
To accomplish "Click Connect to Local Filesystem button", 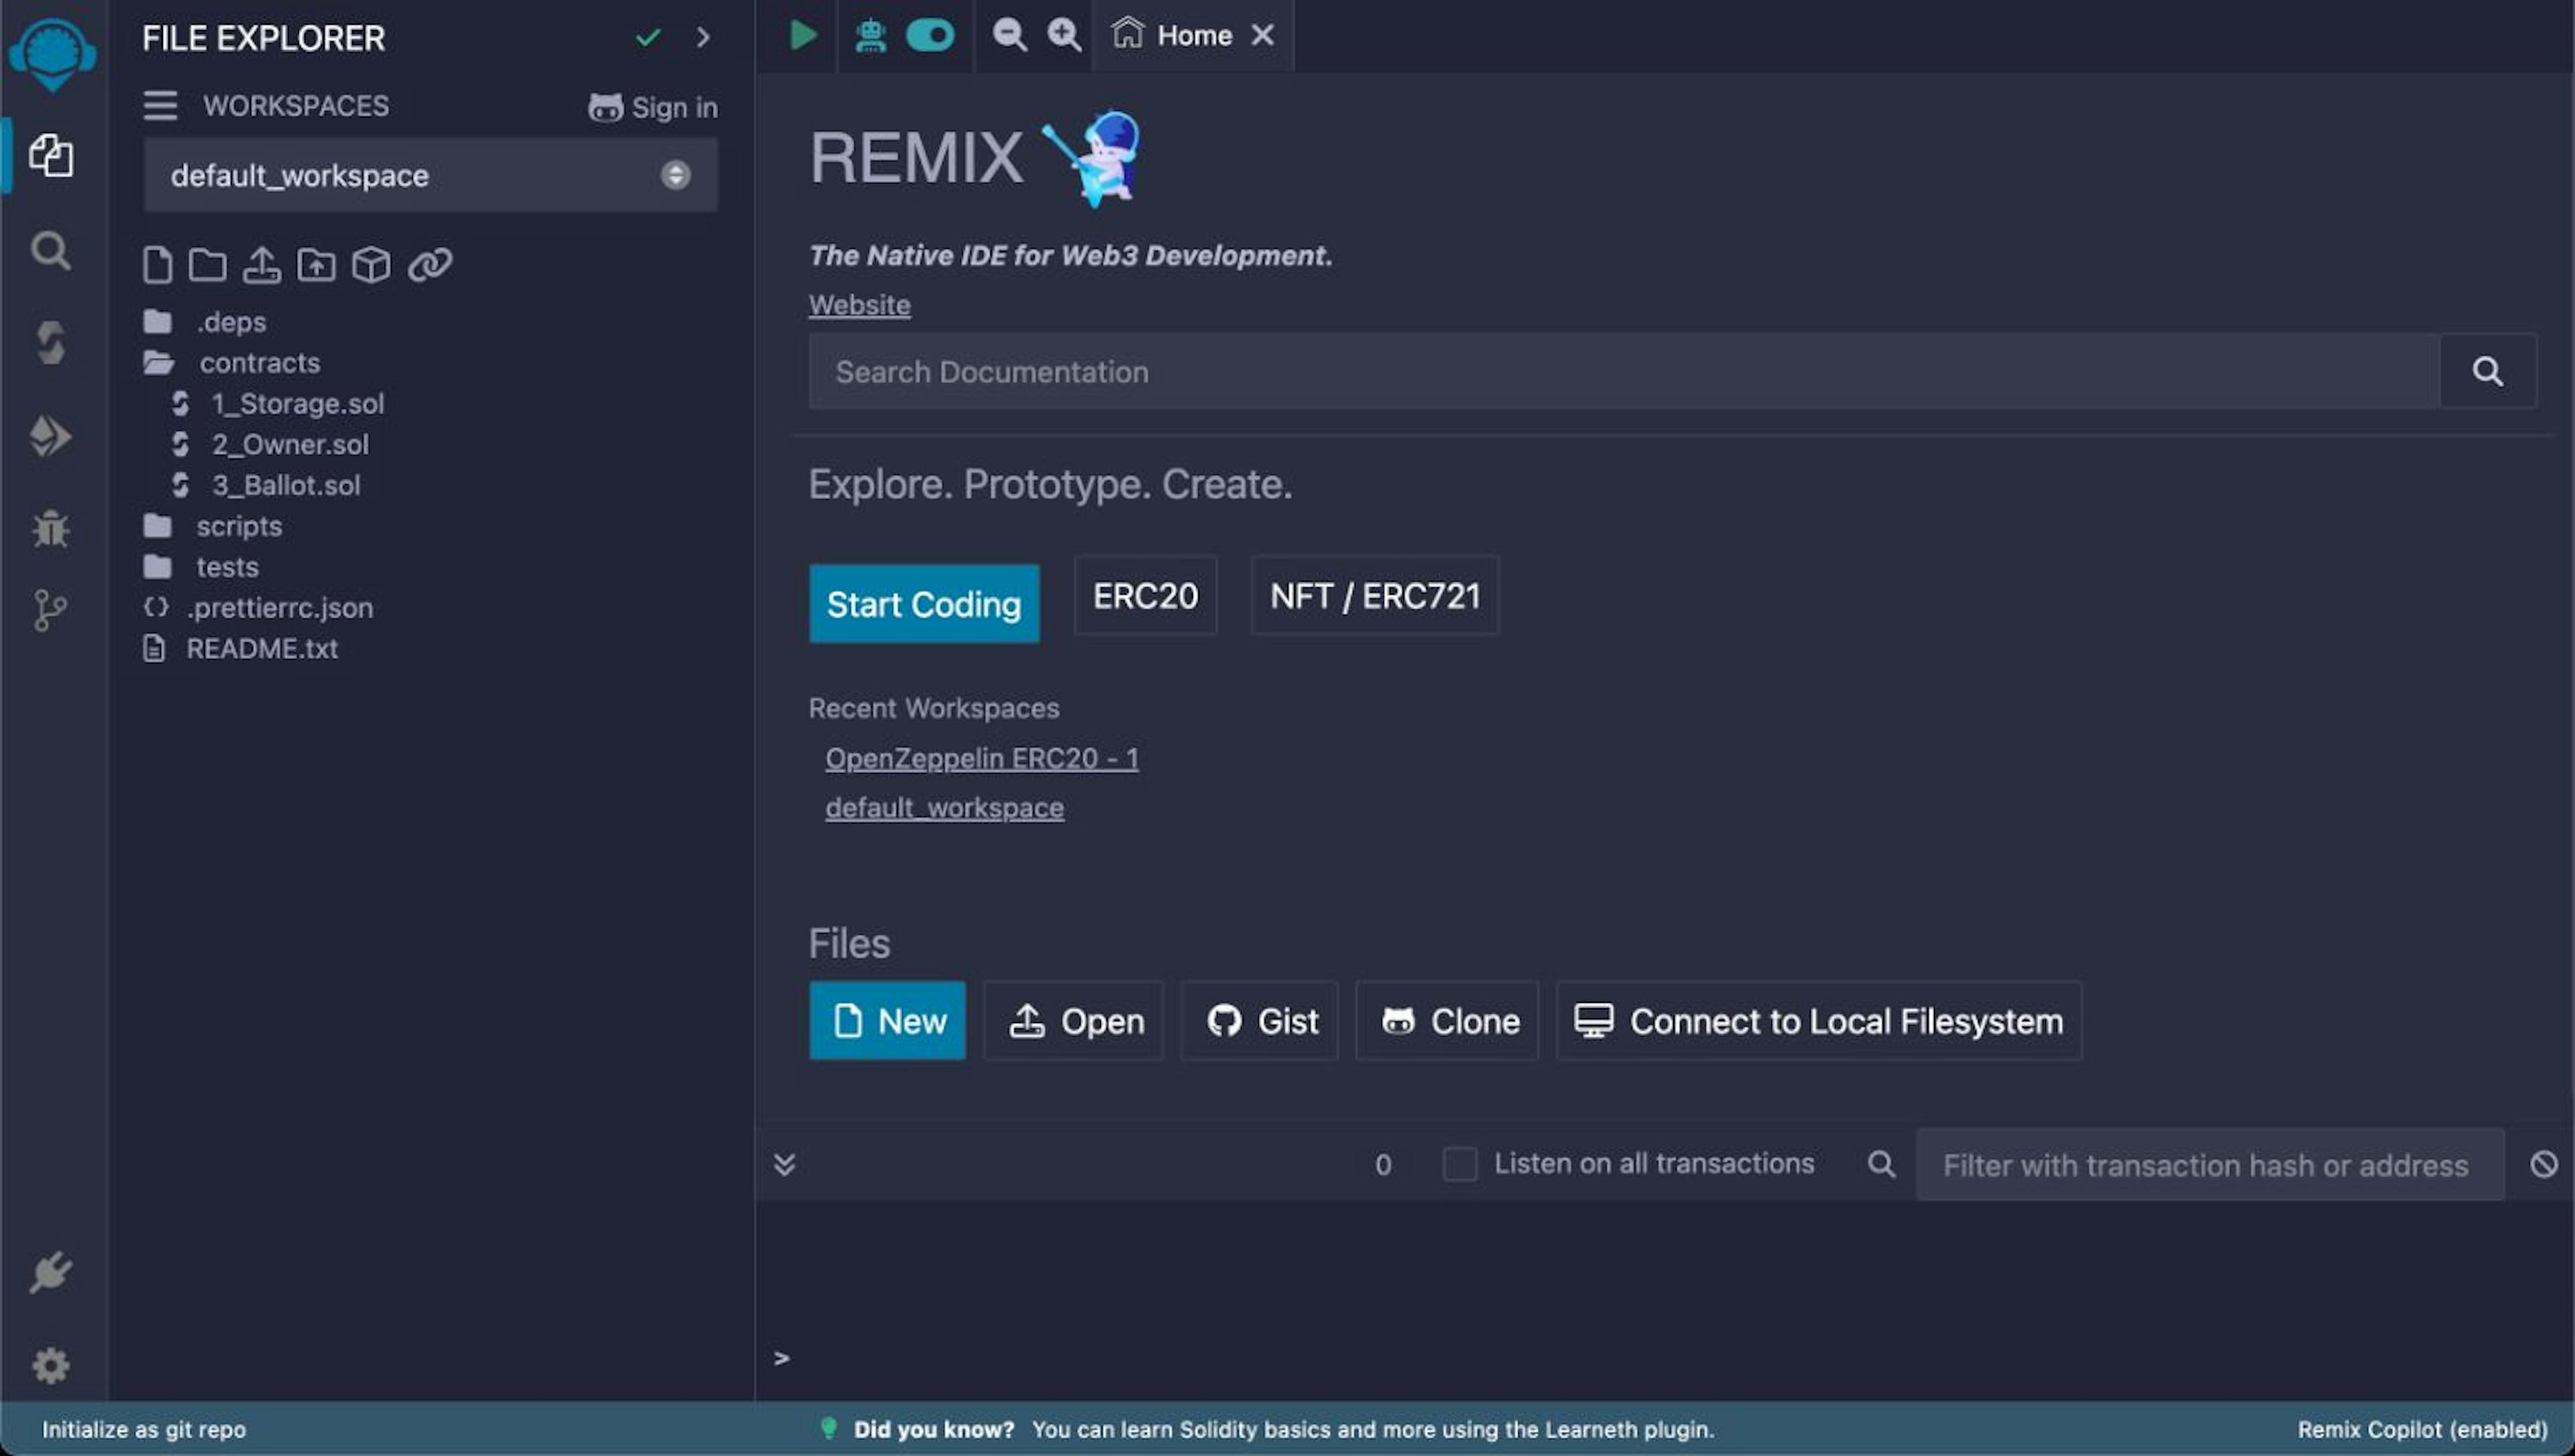I will (1818, 1021).
